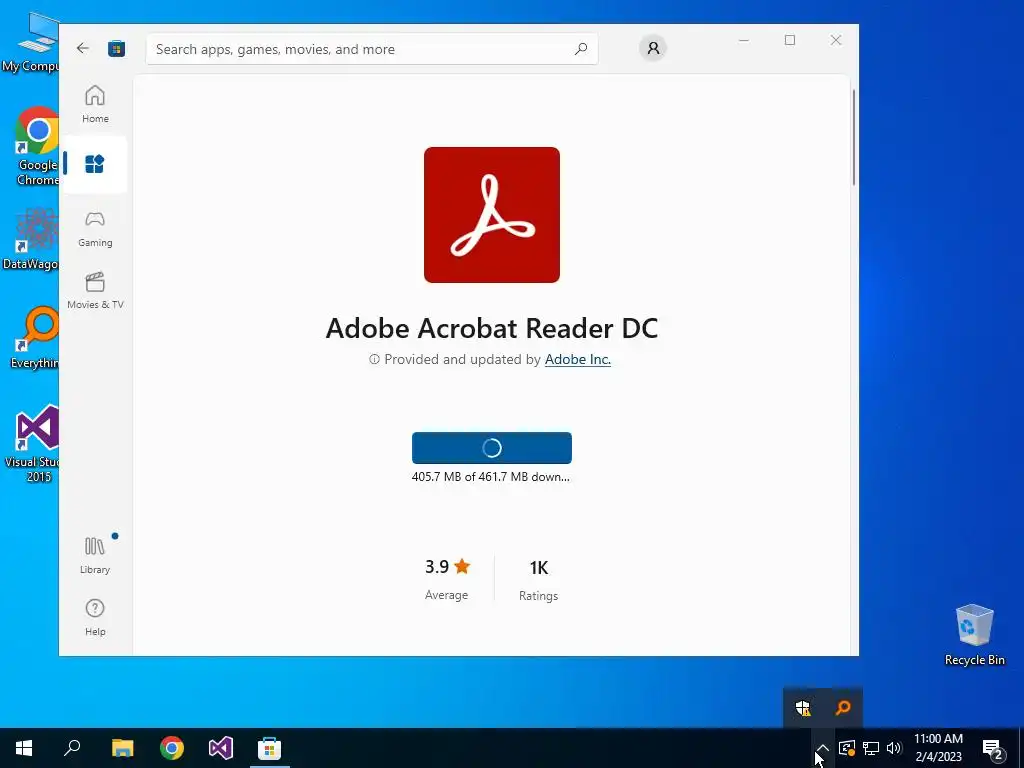
Task: Click the tray icon left of the network icon
Action: tap(846, 748)
